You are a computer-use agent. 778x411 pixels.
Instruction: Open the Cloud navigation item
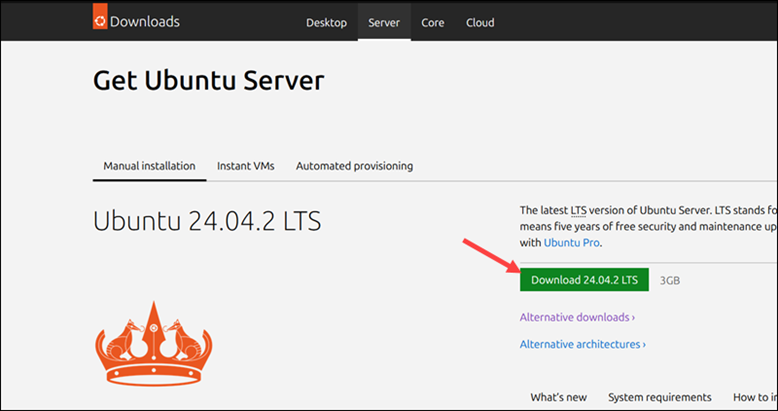coord(480,23)
